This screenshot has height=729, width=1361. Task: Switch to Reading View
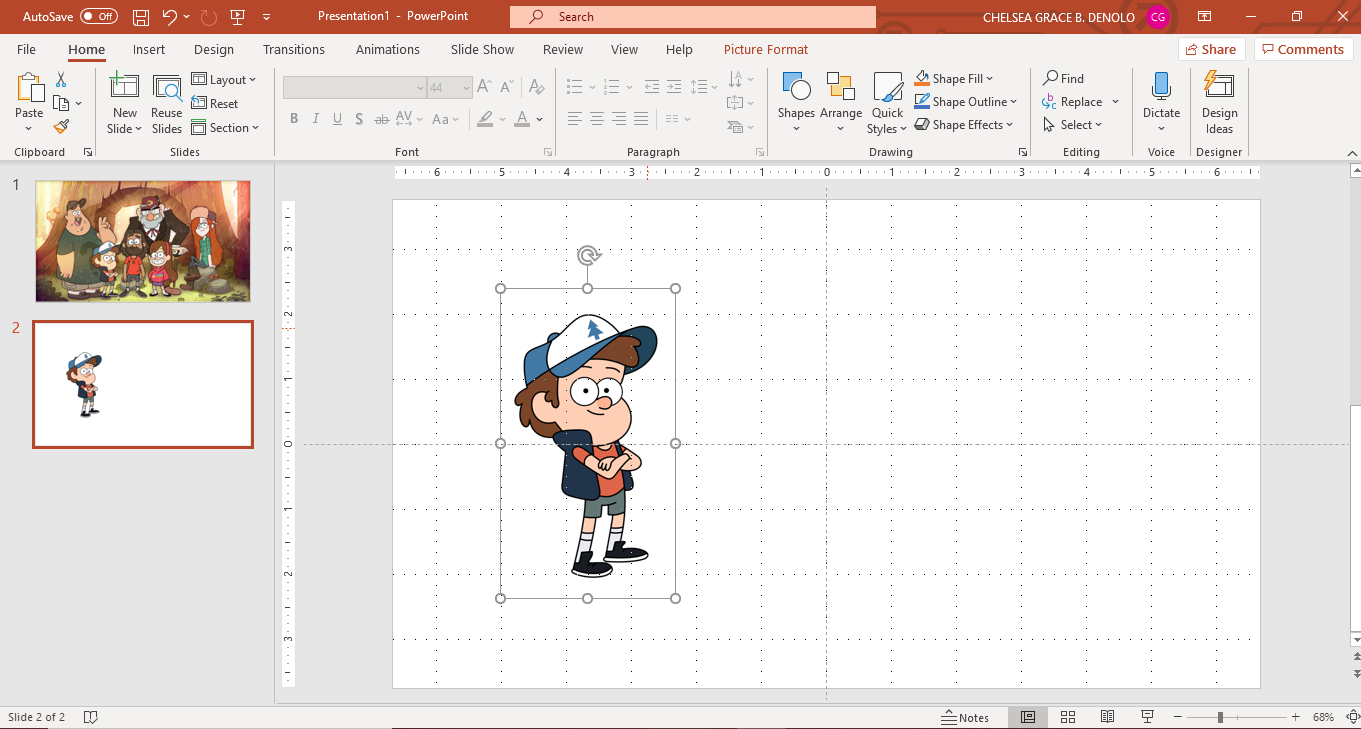click(1107, 717)
